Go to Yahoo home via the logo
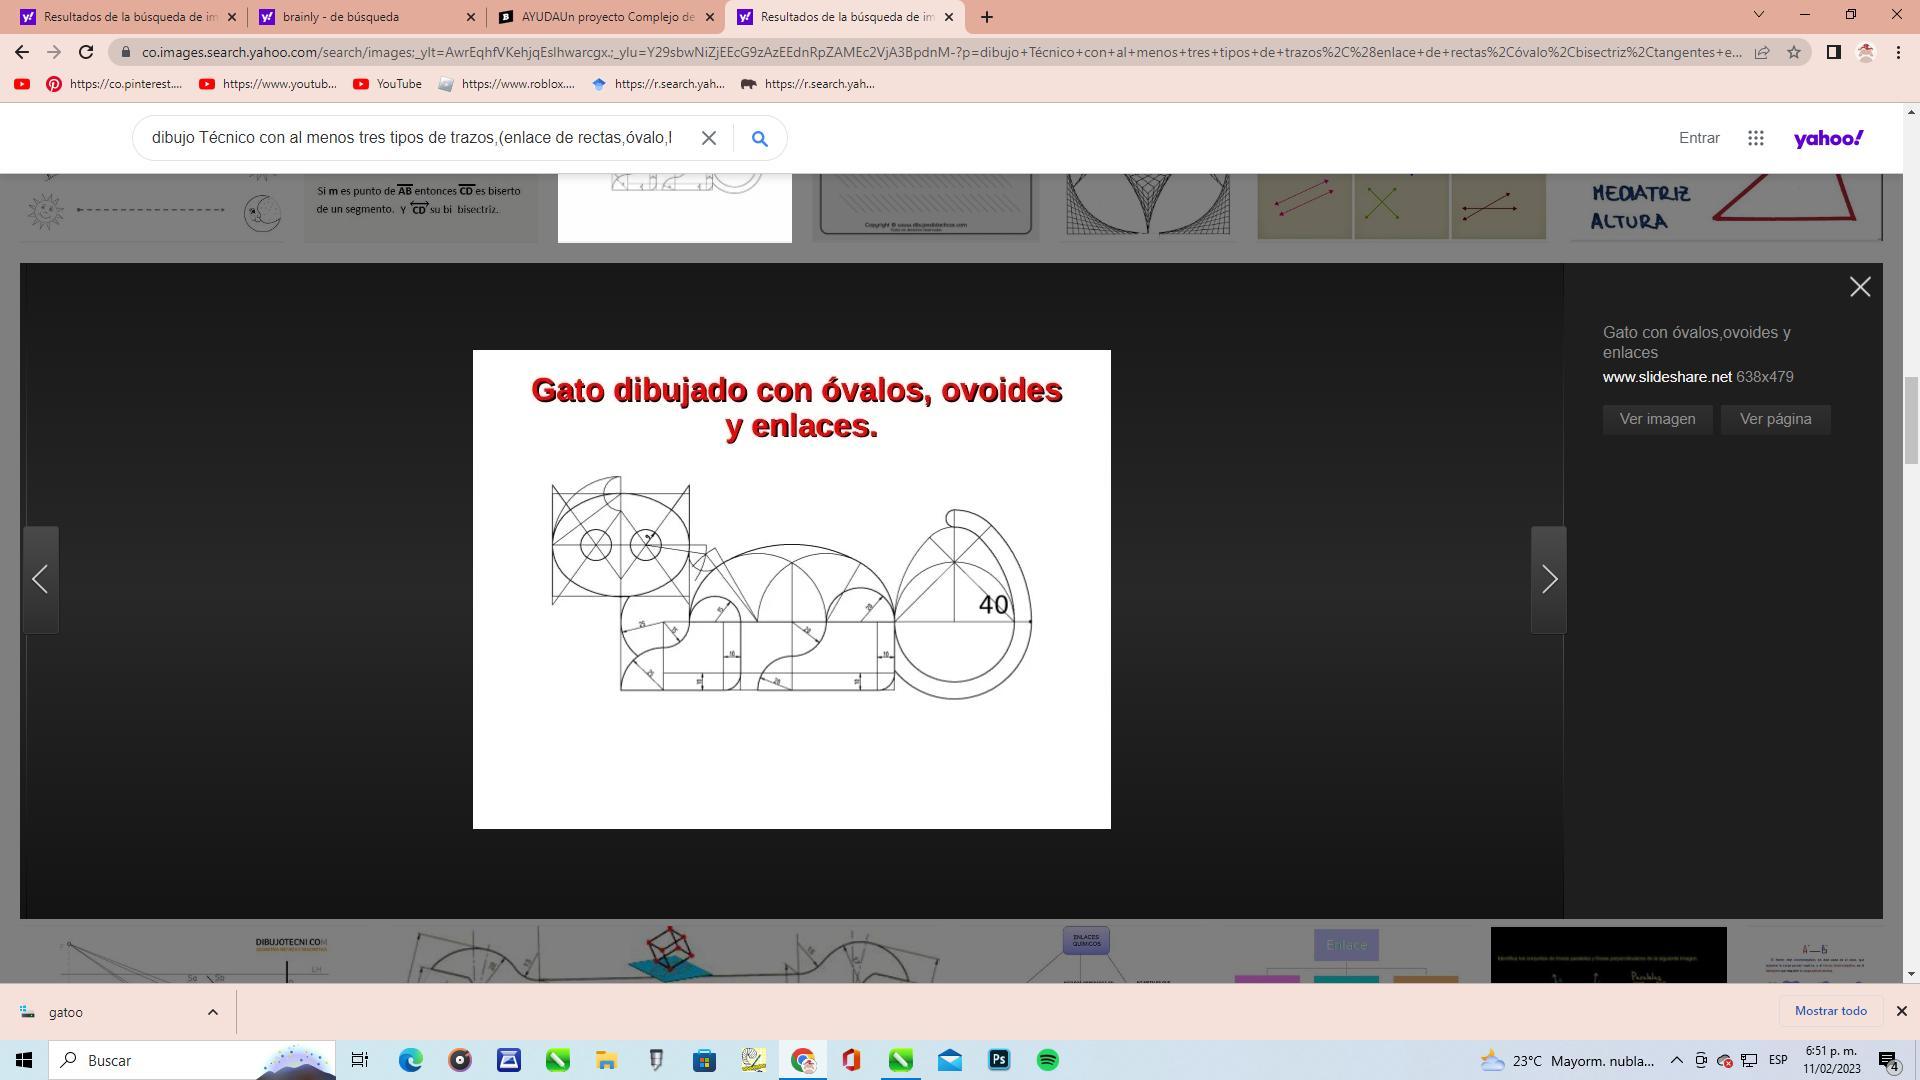 point(1828,138)
